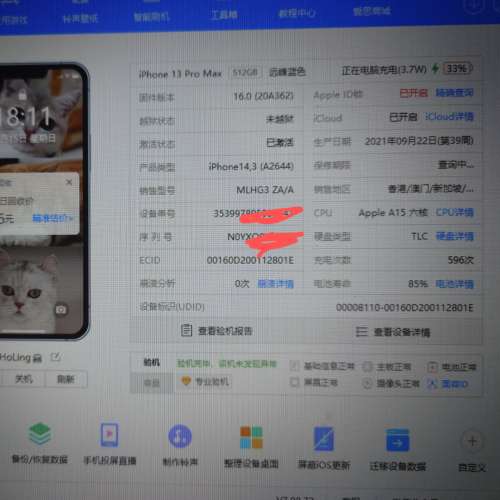Click the 生产日期 value 2021年09月22日
This screenshot has height=500, width=500.
pyautogui.click(x=419, y=141)
